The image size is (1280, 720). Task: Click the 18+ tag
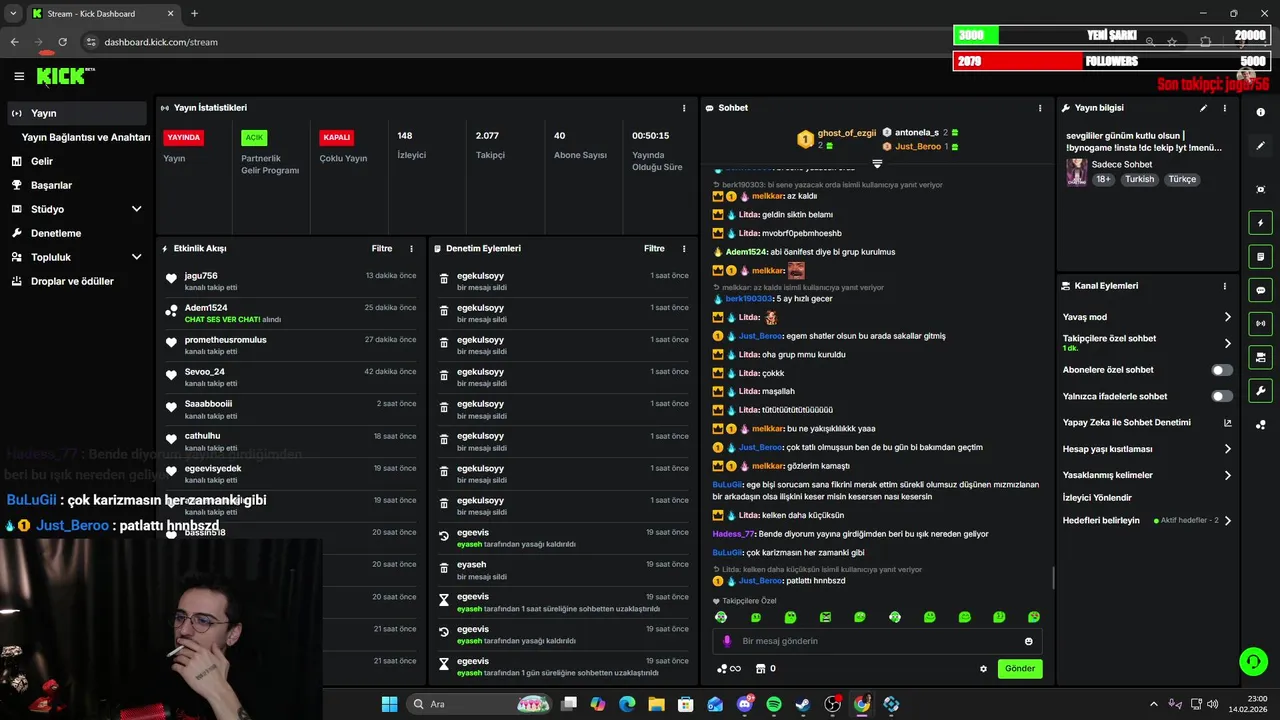pyautogui.click(x=1103, y=179)
